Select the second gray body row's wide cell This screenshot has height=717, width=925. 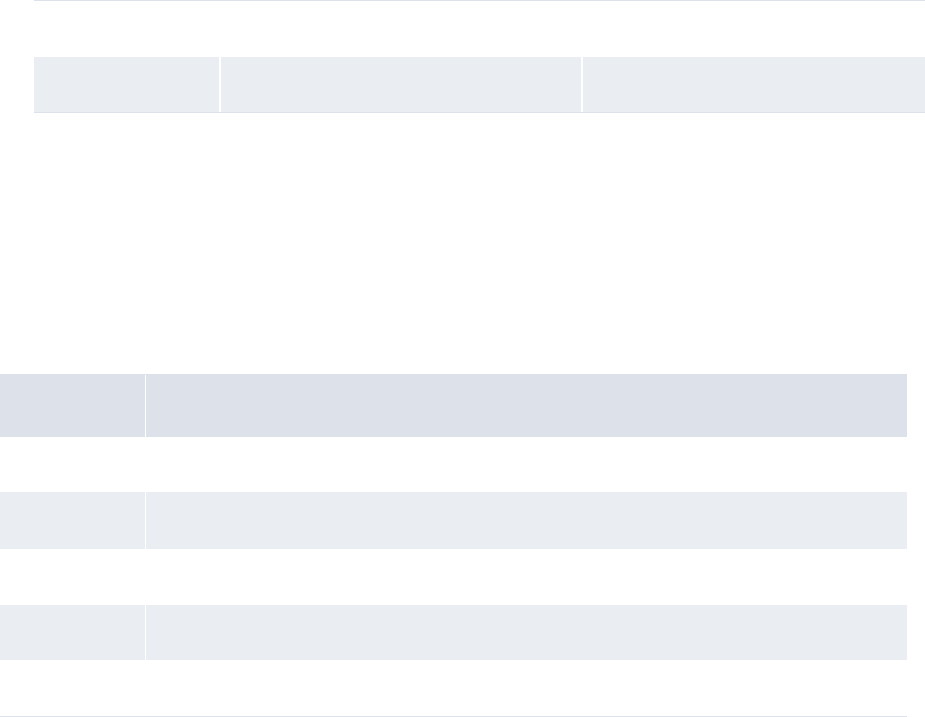tap(526, 632)
